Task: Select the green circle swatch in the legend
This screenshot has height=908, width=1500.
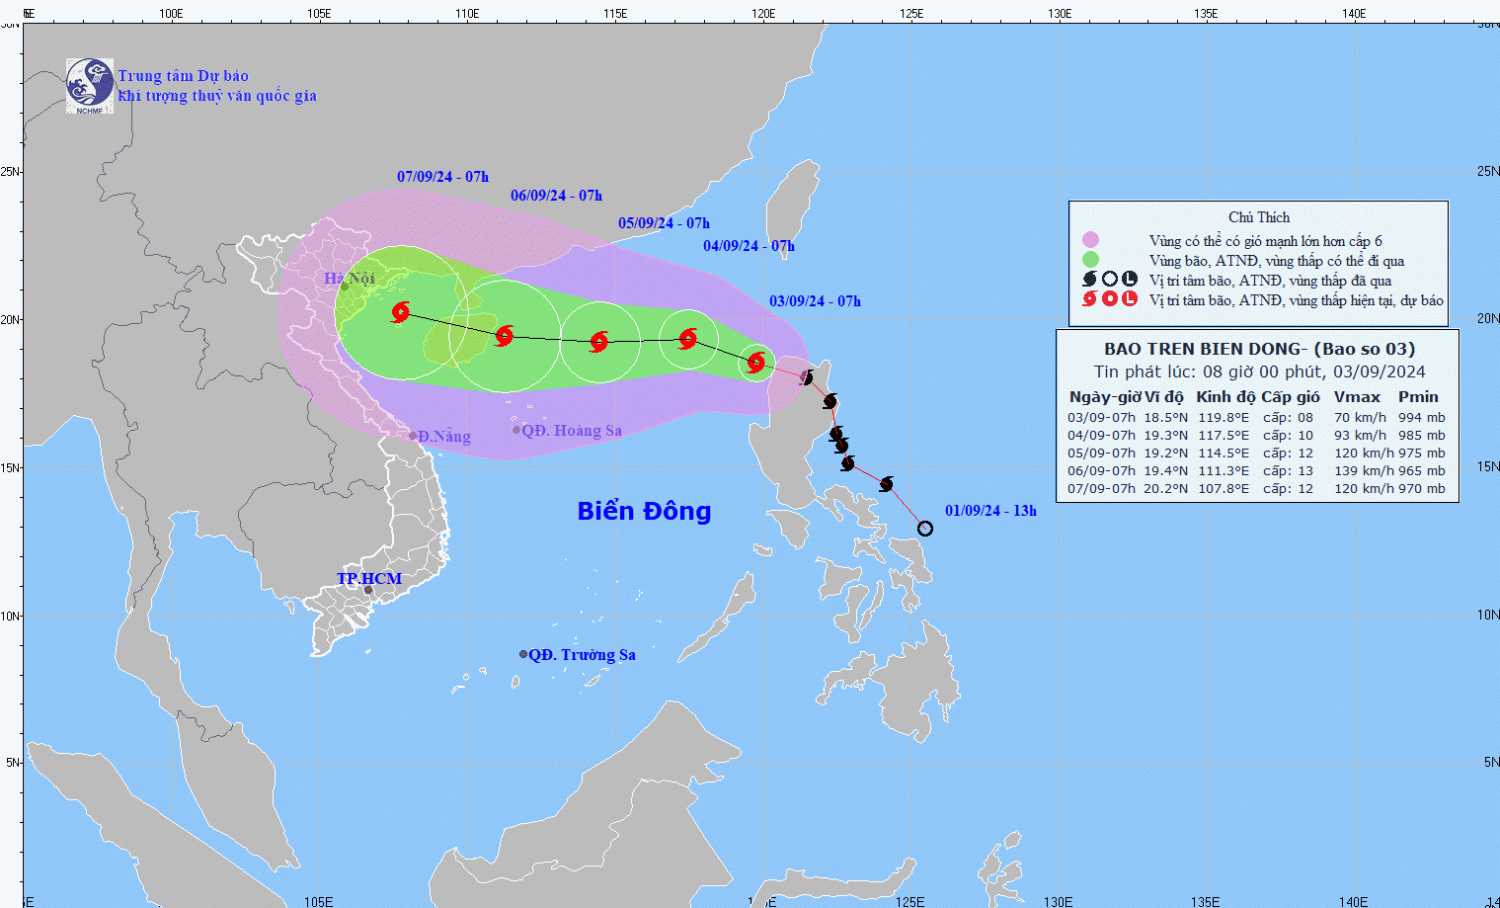Action: [x=1090, y=260]
